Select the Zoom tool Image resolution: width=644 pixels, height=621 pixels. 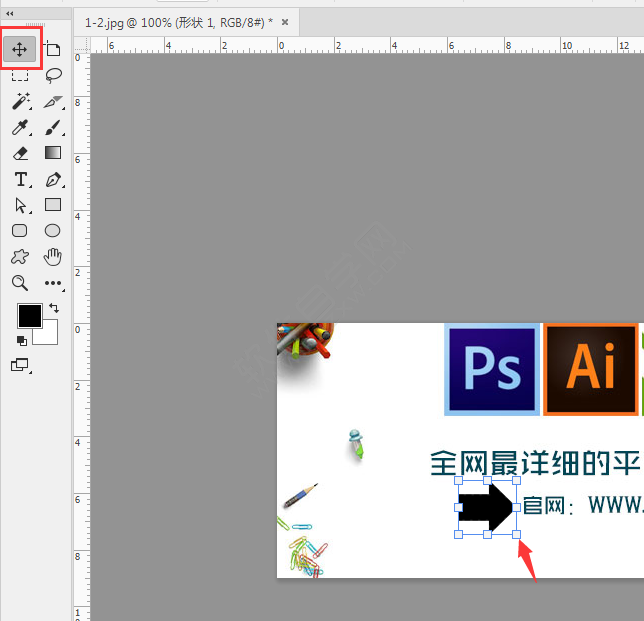coord(20,283)
